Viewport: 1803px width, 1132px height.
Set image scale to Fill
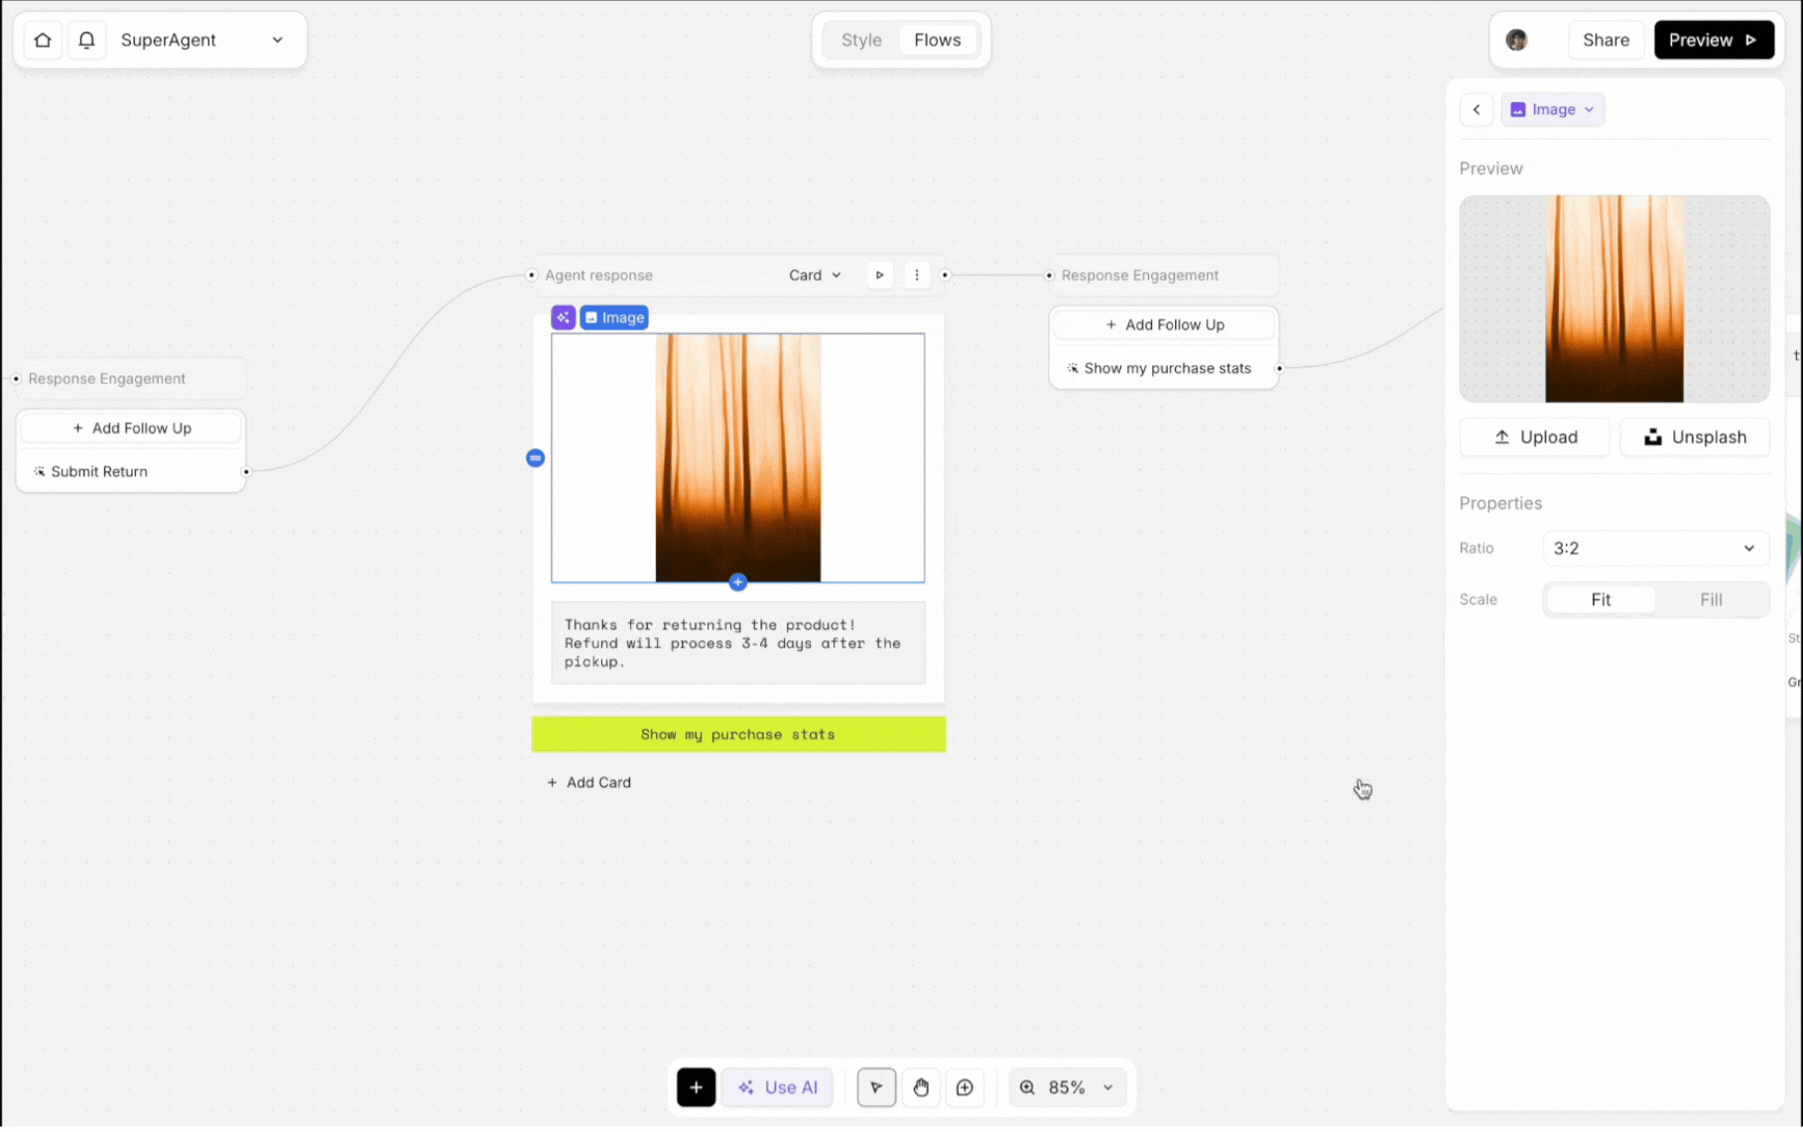1711,600
